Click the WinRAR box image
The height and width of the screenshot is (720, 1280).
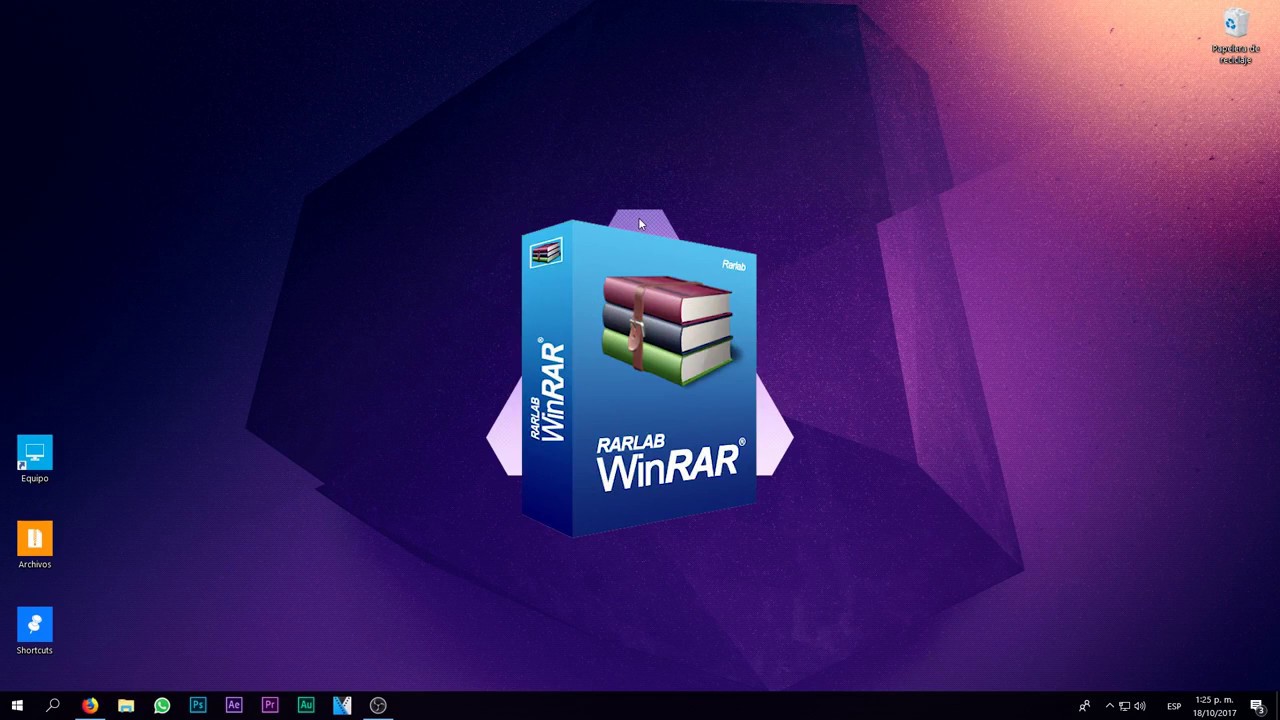[x=639, y=378]
